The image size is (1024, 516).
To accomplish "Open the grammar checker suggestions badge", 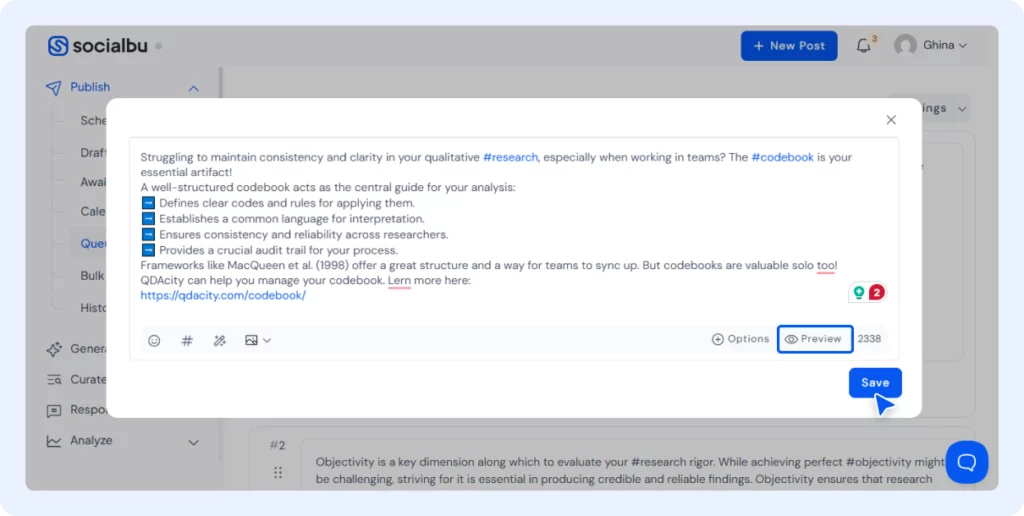I will pyautogui.click(x=868, y=293).
